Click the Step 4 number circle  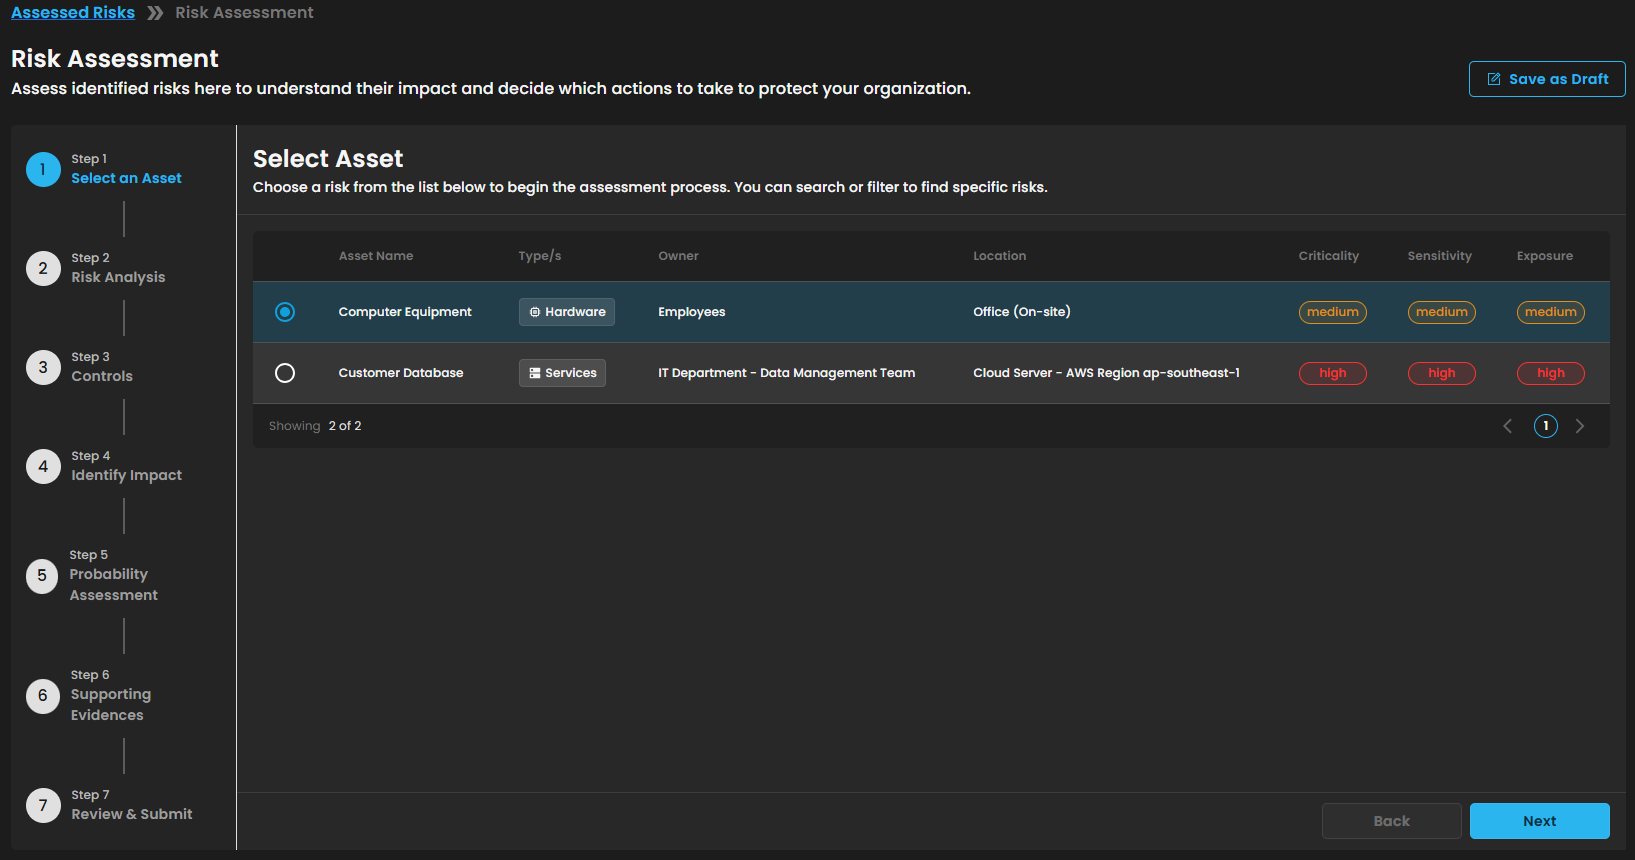click(x=43, y=466)
